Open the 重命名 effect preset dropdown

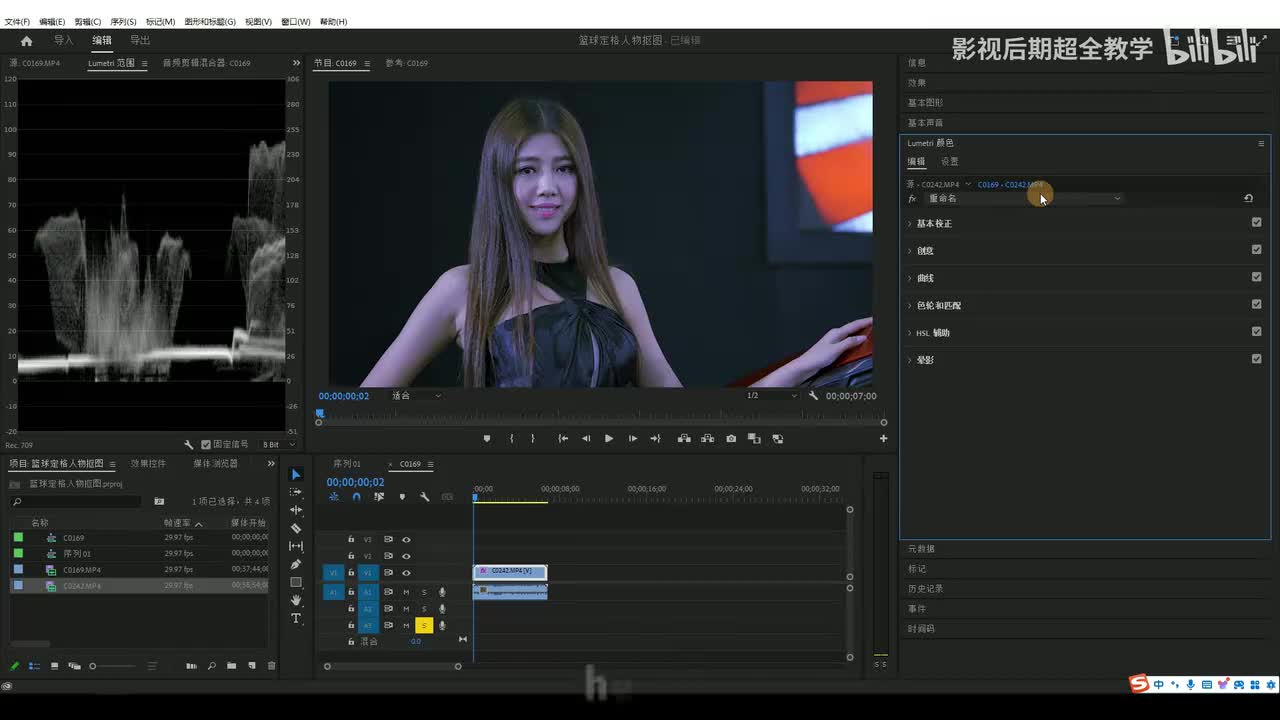[x=1117, y=198]
